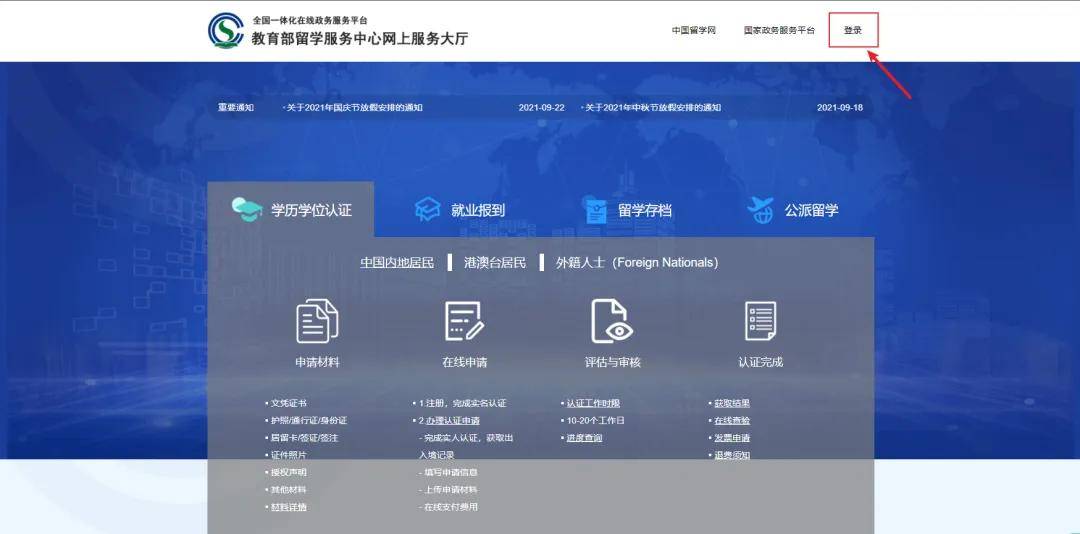The image size is (1080, 534).
Task: Open the 办理认证申请 link
Action: (453, 420)
